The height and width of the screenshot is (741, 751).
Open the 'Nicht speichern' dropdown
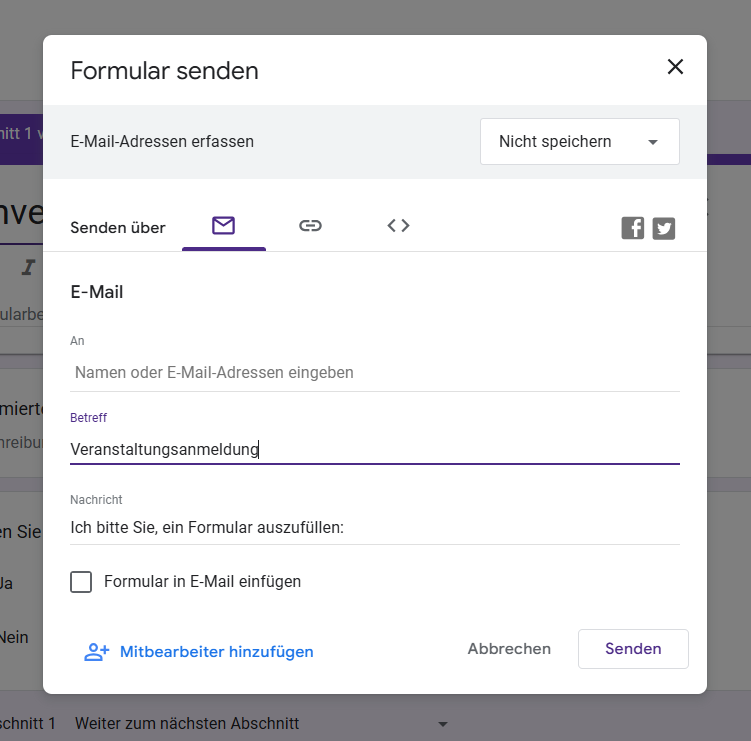[x=580, y=142]
